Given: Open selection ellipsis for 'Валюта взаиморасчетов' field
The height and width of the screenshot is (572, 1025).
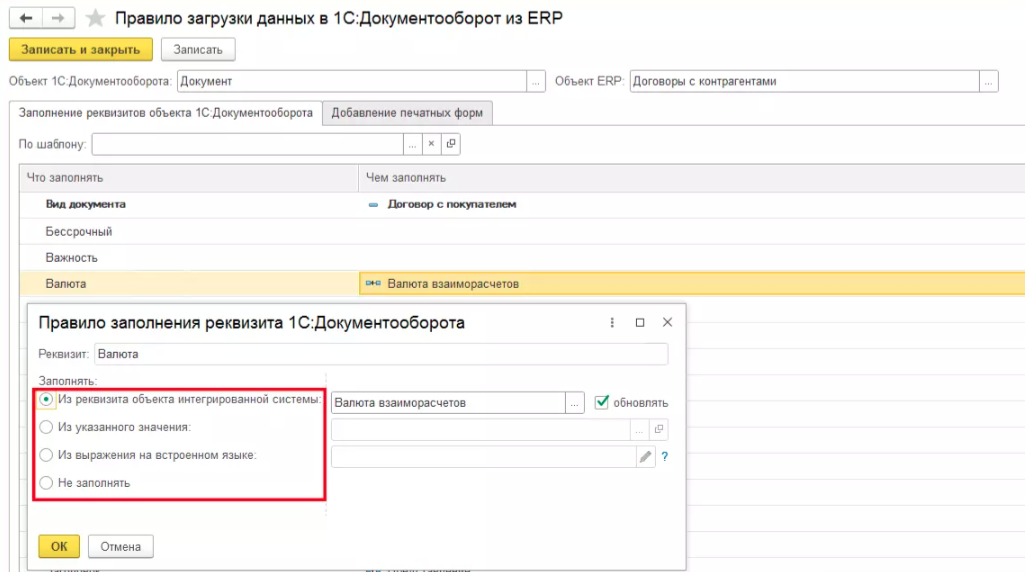Looking at the screenshot, I should point(574,403).
